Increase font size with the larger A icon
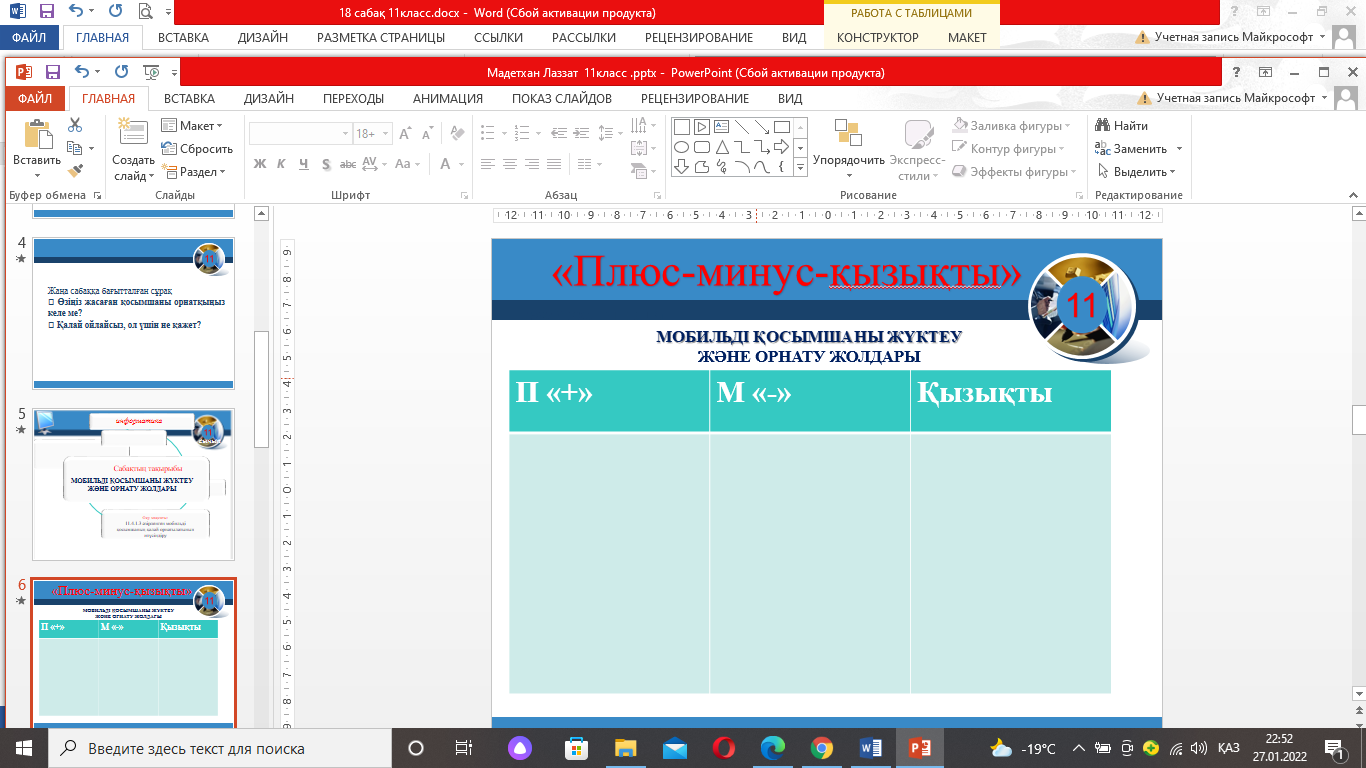This screenshot has width=1366, height=768. [x=404, y=133]
